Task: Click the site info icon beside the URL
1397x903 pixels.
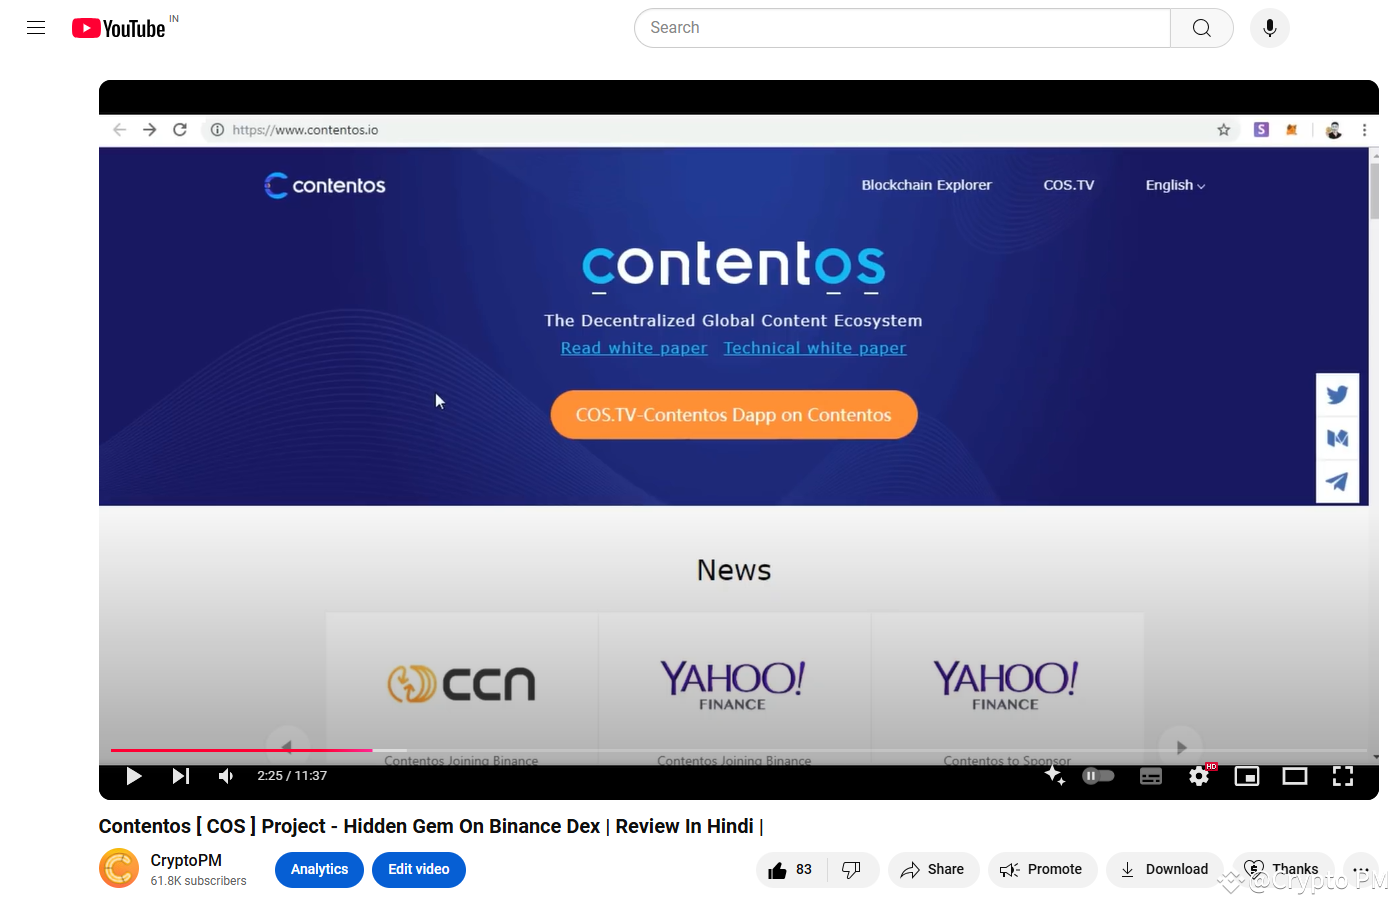Action: 217,130
